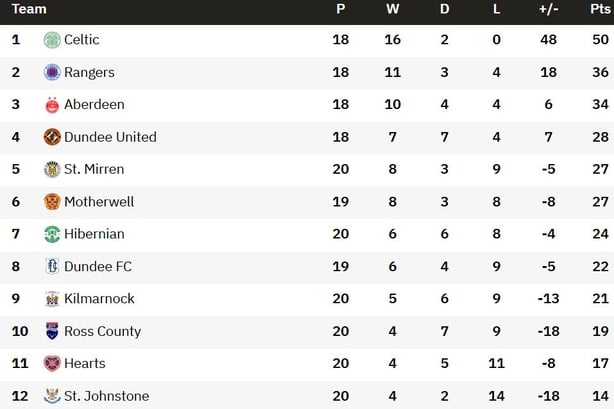Click the Kilmarnock crest icon
This screenshot has height=409, width=614.
tap(52, 299)
